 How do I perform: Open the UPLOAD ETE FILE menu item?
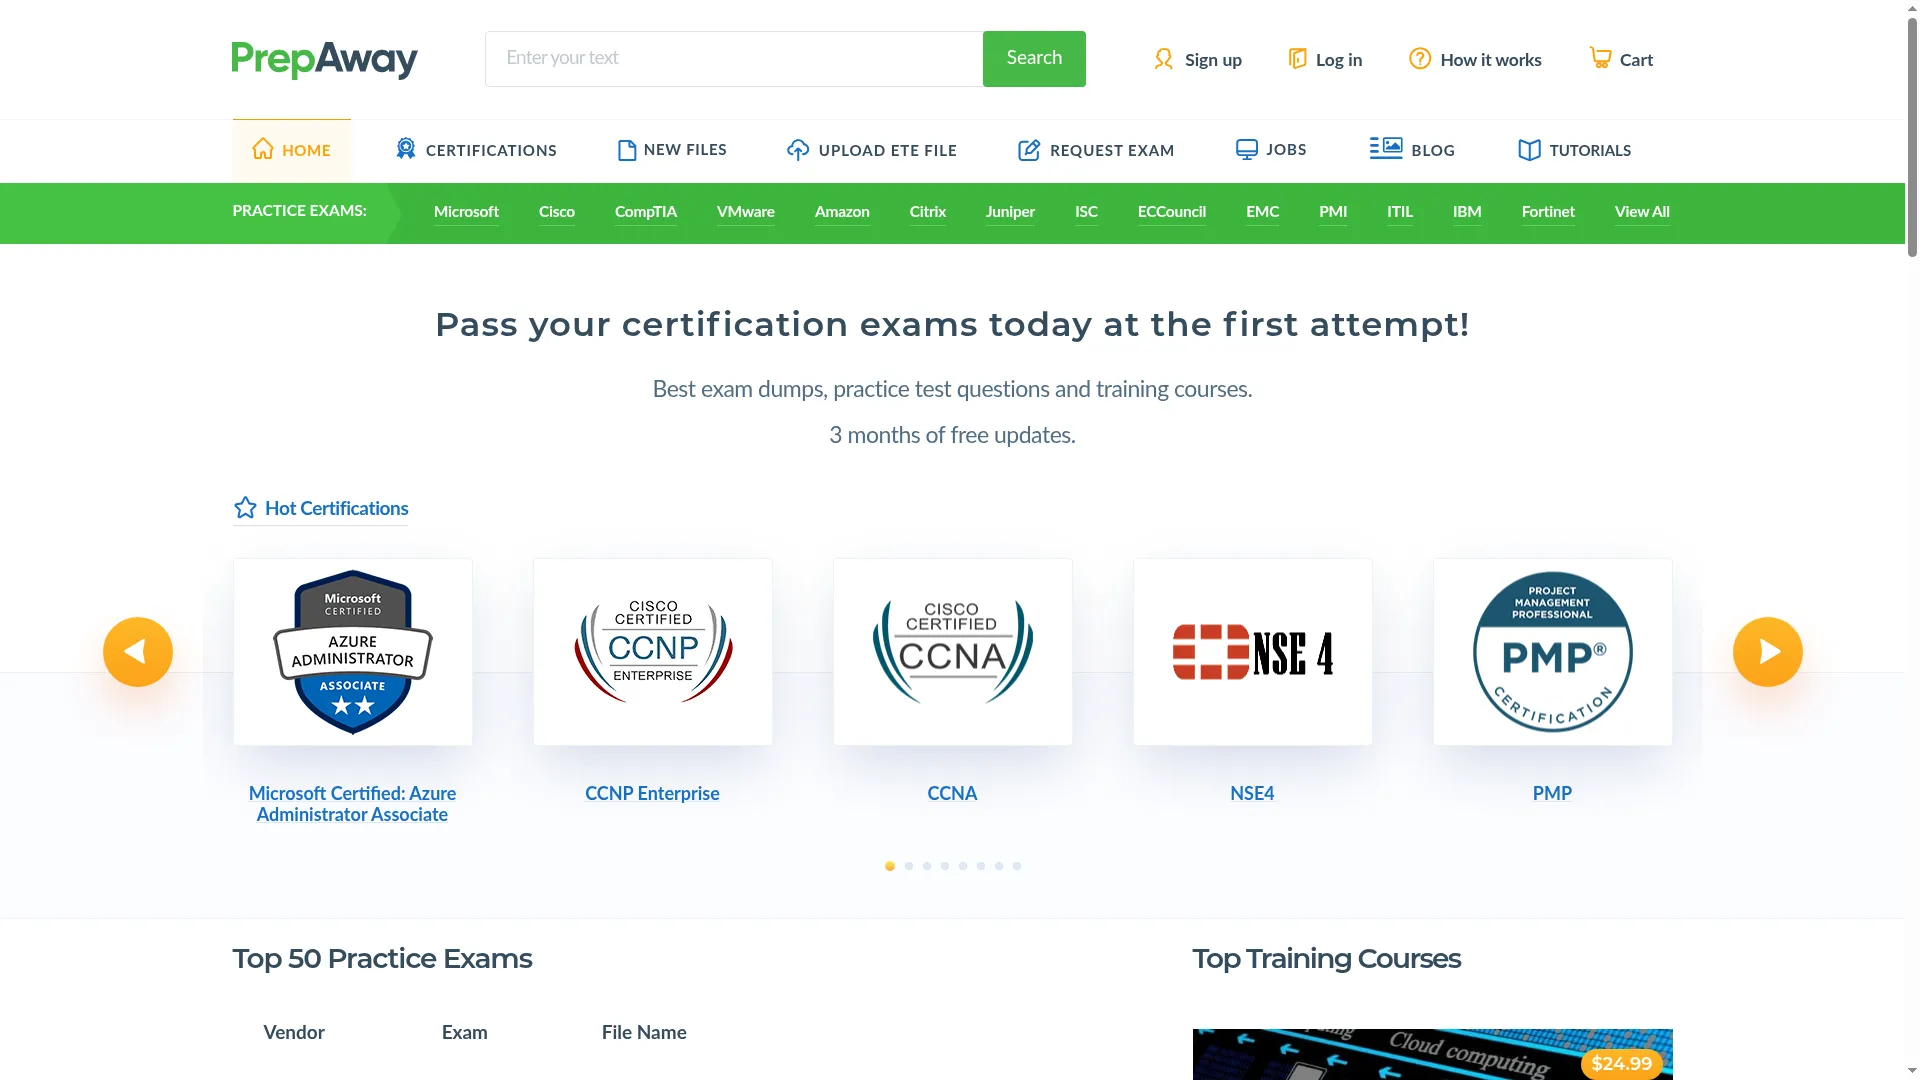point(872,150)
